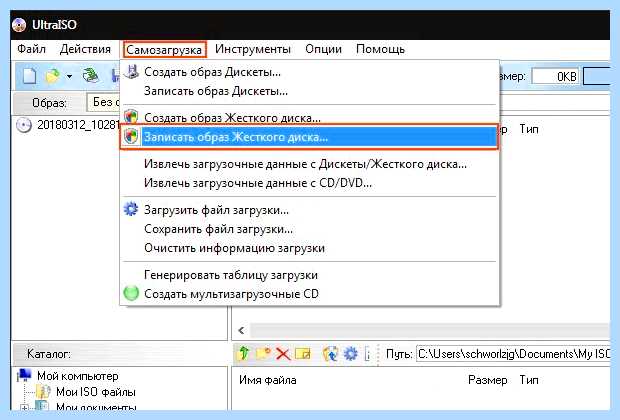Screen dimensions: 620x420
Task: Click the Тип column header in lower pane
Action: coord(529,380)
